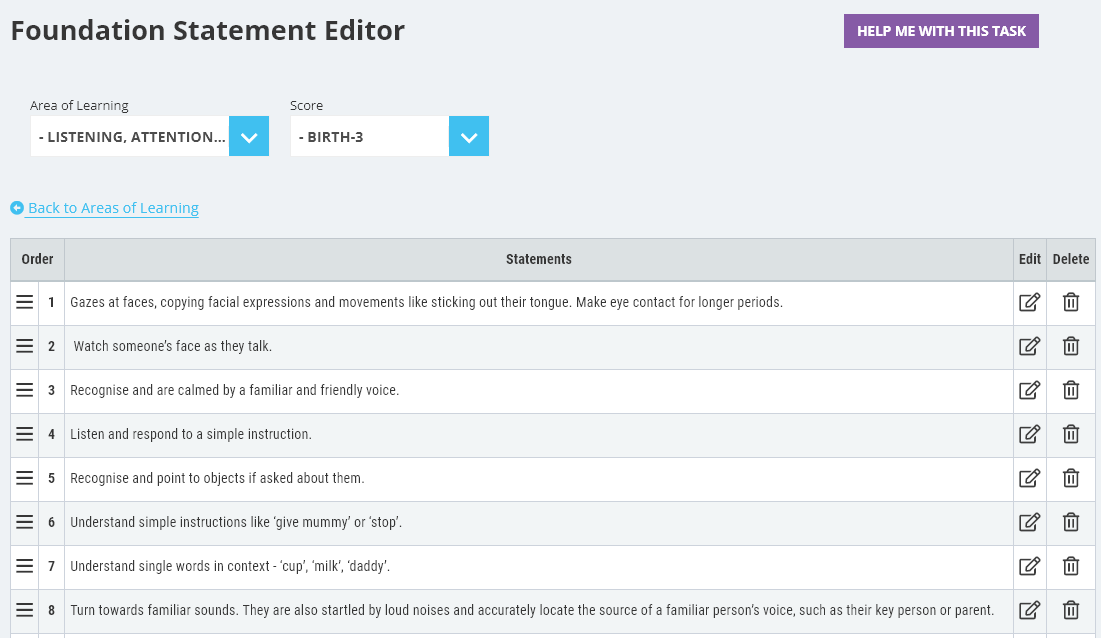Click the back arrow circle icon
The width and height of the screenshot is (1101, 638).
click(x=17, y=208)
